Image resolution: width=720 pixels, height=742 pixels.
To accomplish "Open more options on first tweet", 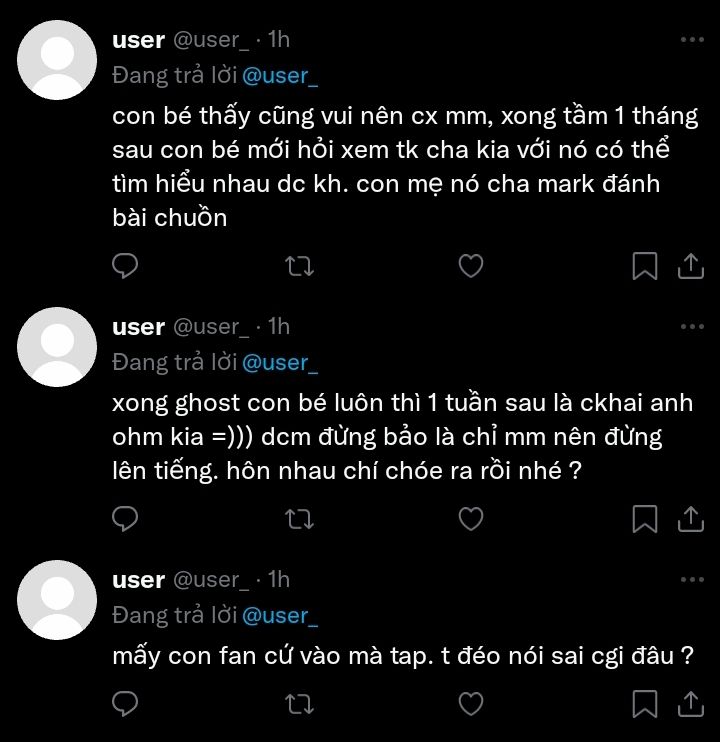I will [691, 39].
